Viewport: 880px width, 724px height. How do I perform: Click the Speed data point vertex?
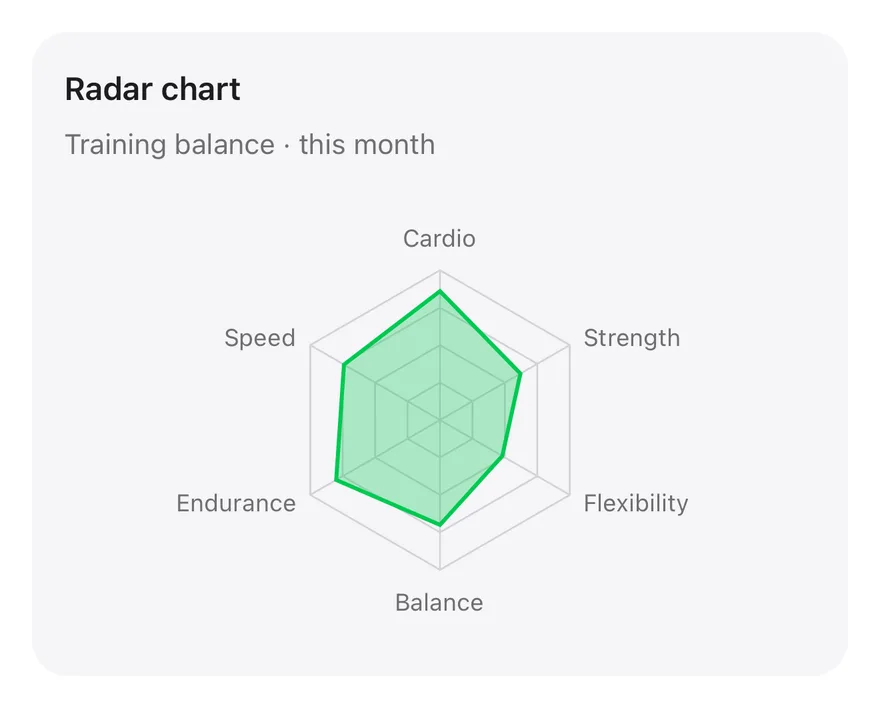pos(343,365)
